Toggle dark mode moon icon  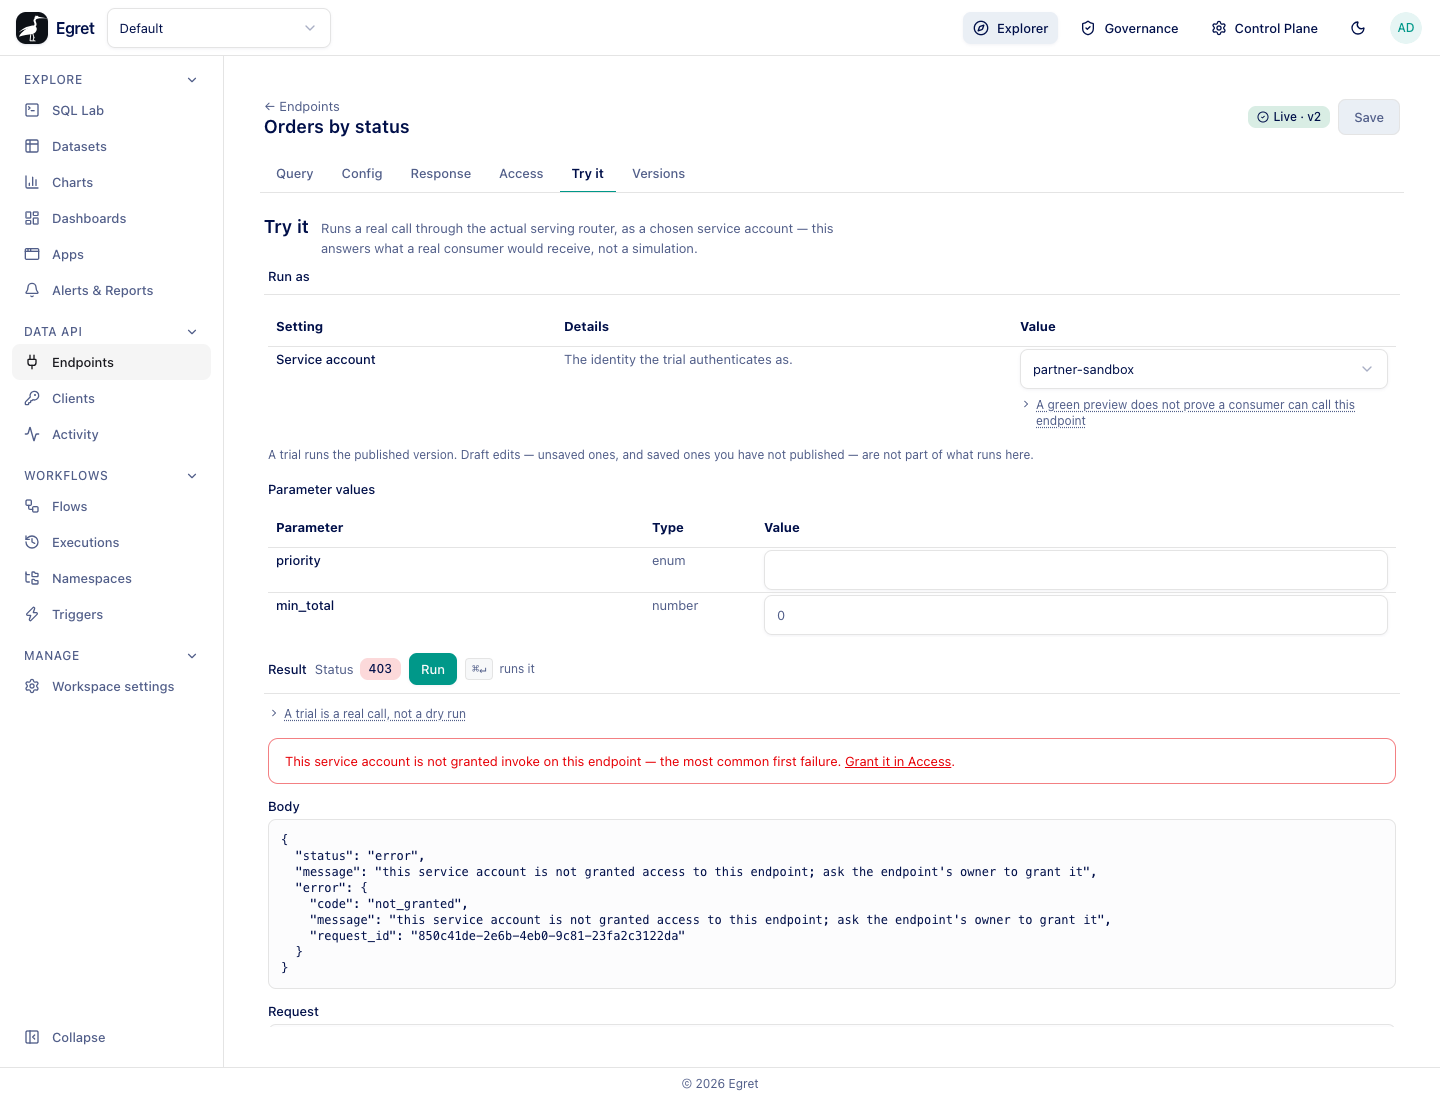[x=1358, y=28]
